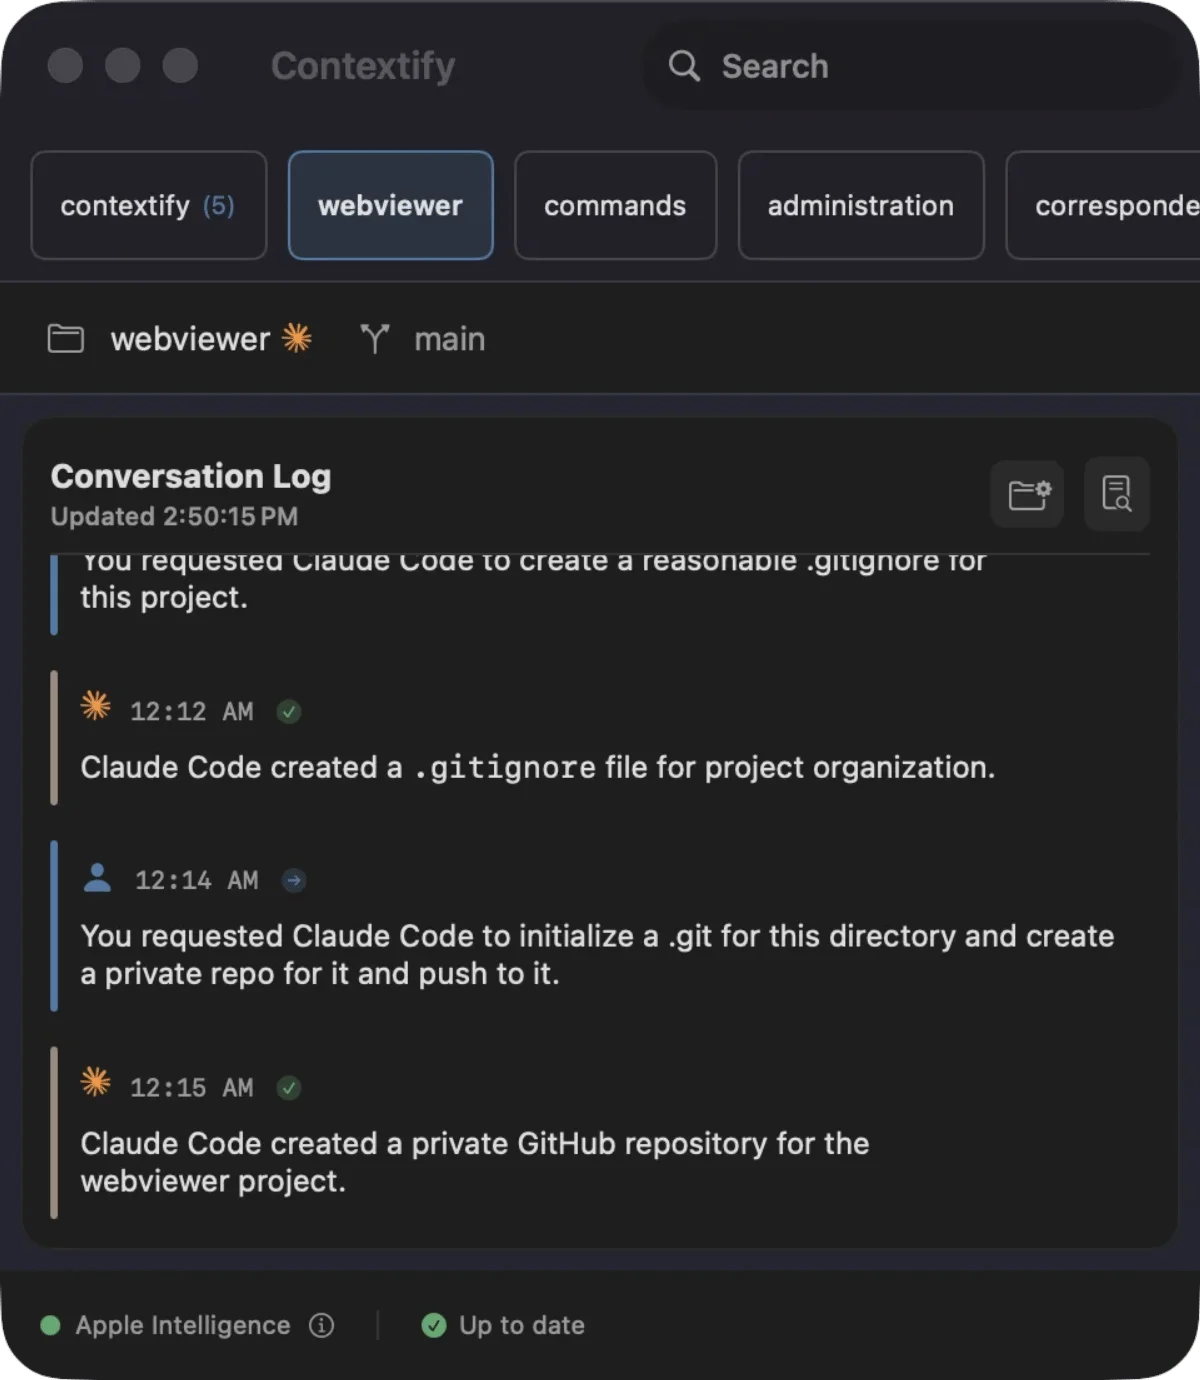Click the green Up to date checkmark

[434, 1325]
